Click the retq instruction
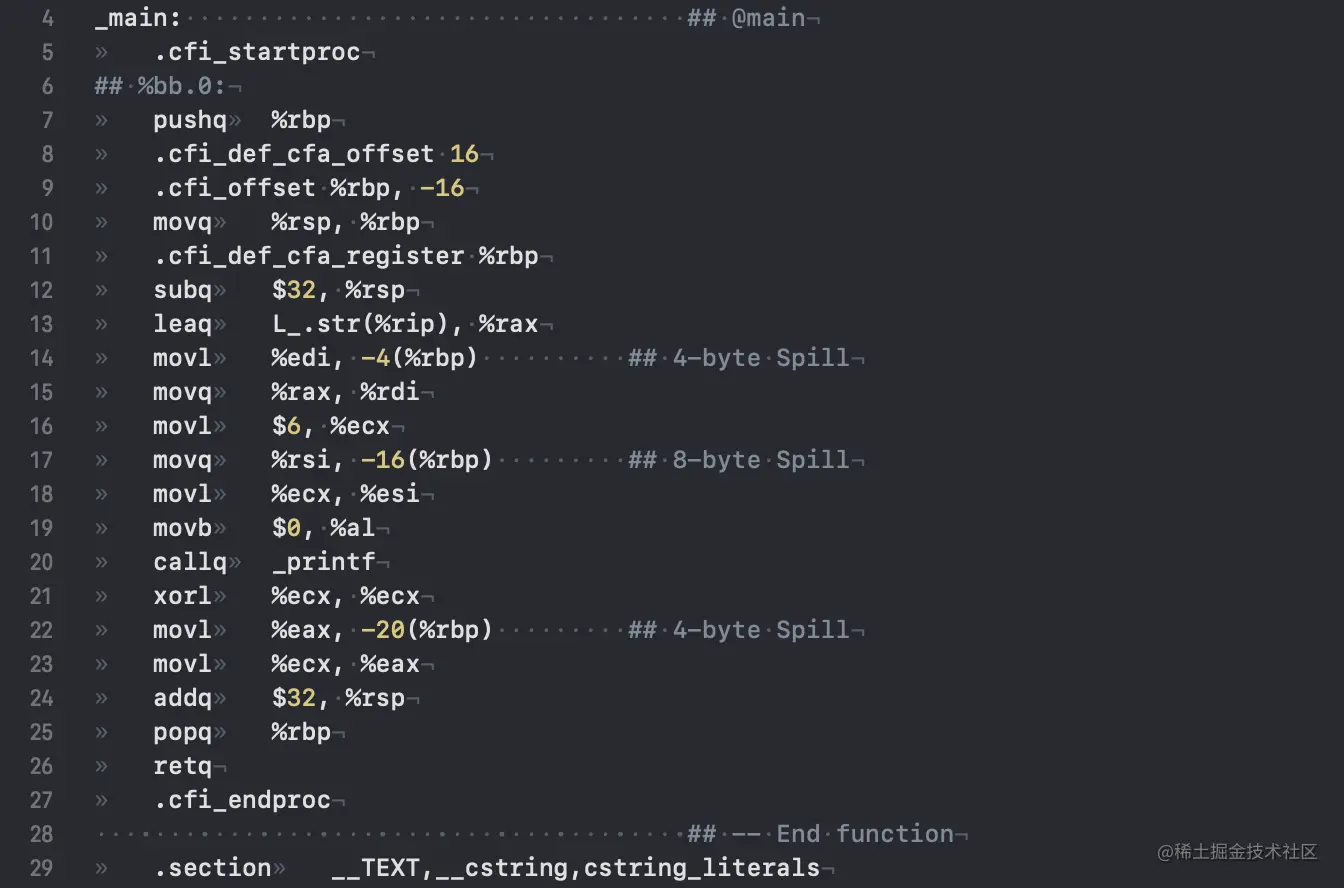The width and height of the screenshot is (1344, 888). tap(183, 766)
